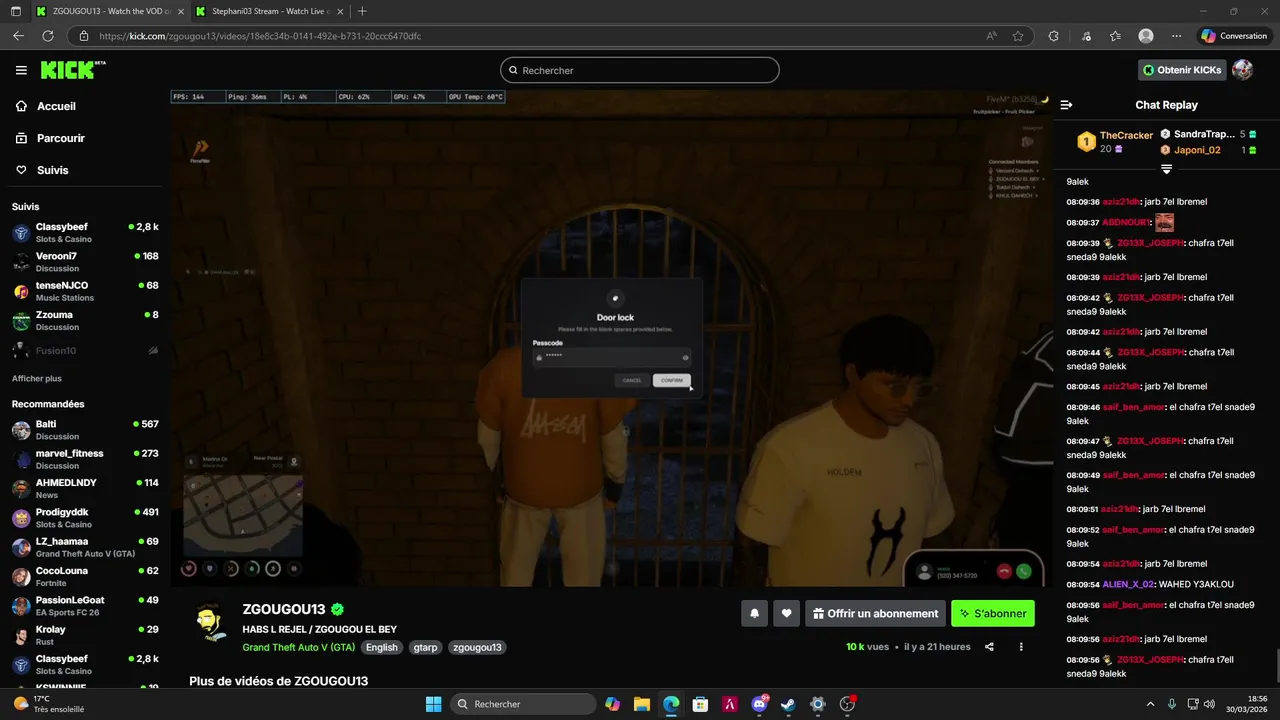Image resolution: width=1280 pixels, height=720 pixels.
Task: Open the Windows Start menu
Action: pyautogui.click(x=433, y=704)
